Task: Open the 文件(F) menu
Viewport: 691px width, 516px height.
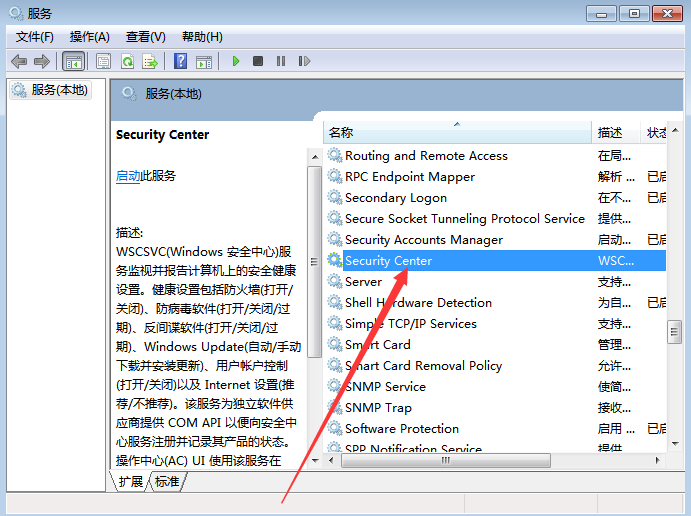Action: point(35,37)
